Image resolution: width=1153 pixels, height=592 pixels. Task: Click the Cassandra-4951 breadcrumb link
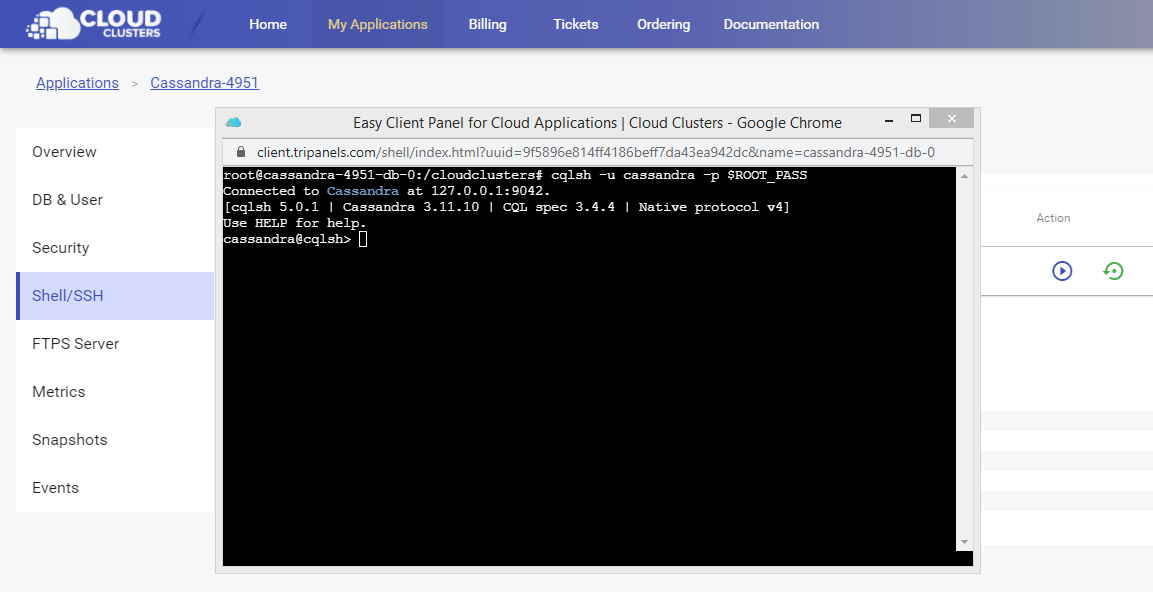tap(204, 83)
